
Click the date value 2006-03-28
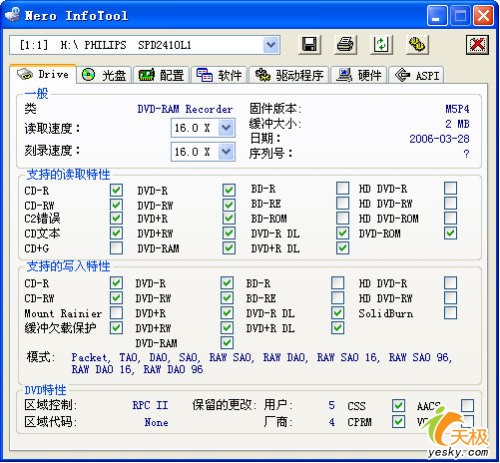(439, 139)
